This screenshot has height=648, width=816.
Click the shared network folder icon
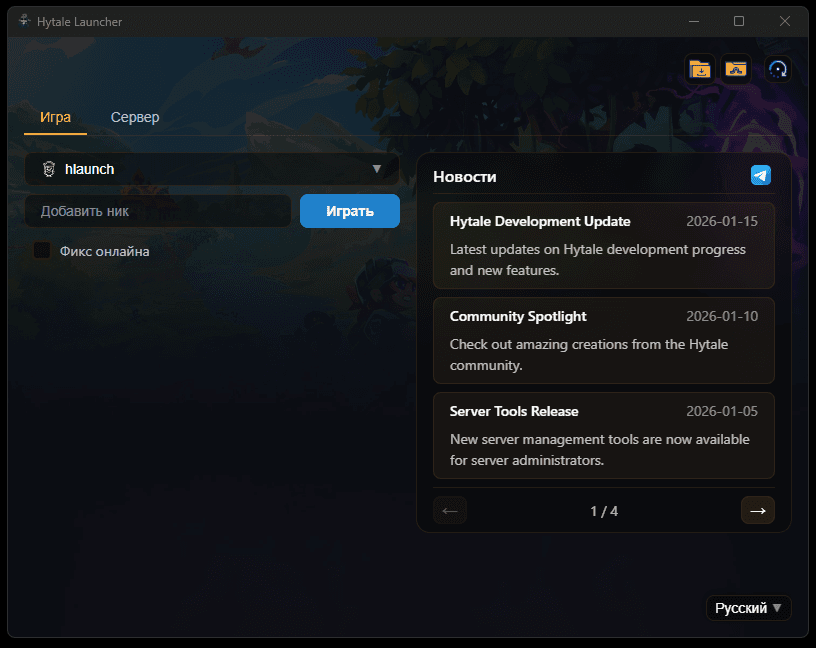click(736, 69)
